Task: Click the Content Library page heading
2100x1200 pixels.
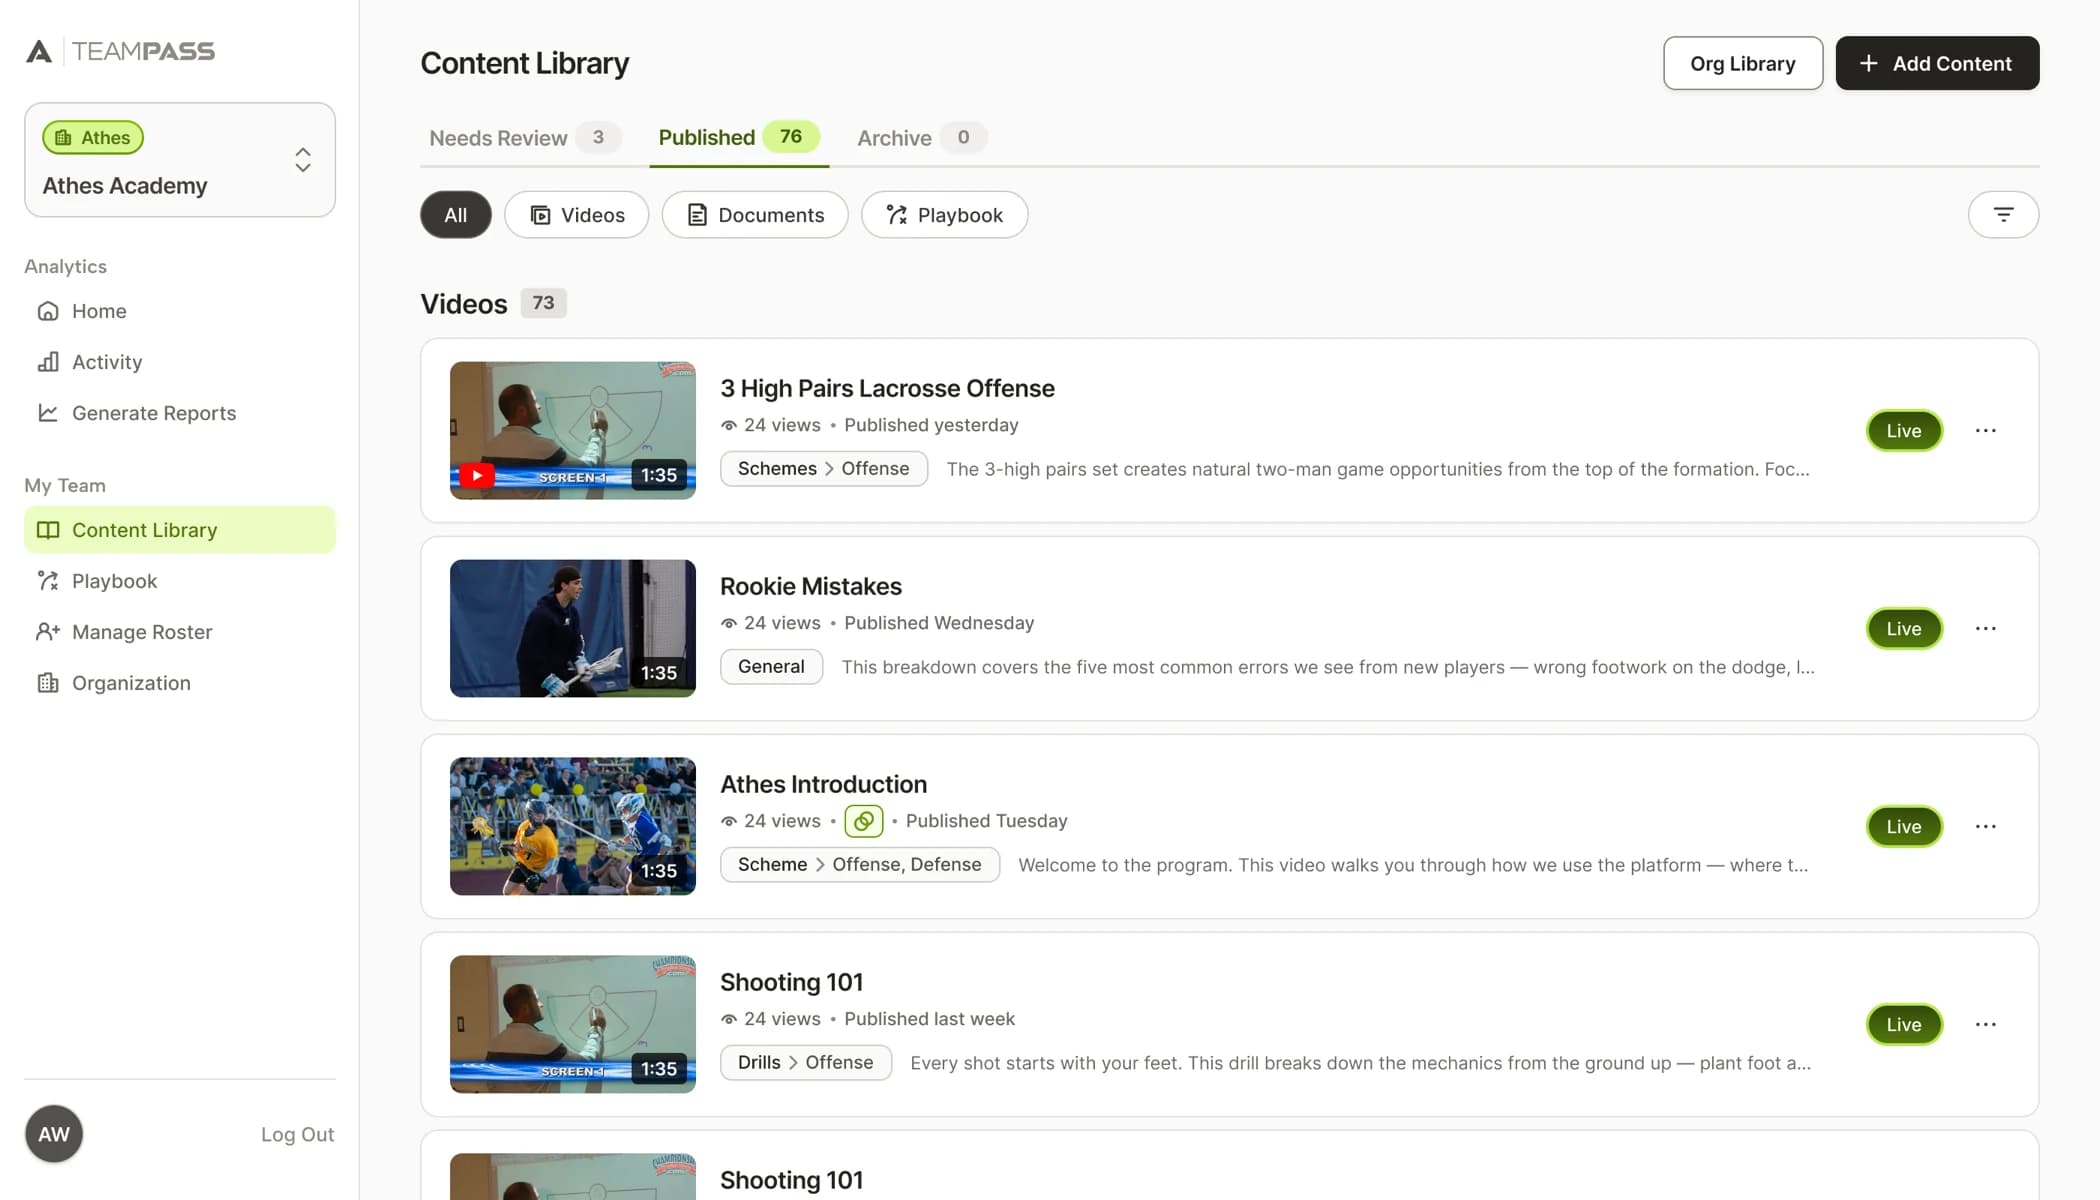Action: click(x=525, y=63)
